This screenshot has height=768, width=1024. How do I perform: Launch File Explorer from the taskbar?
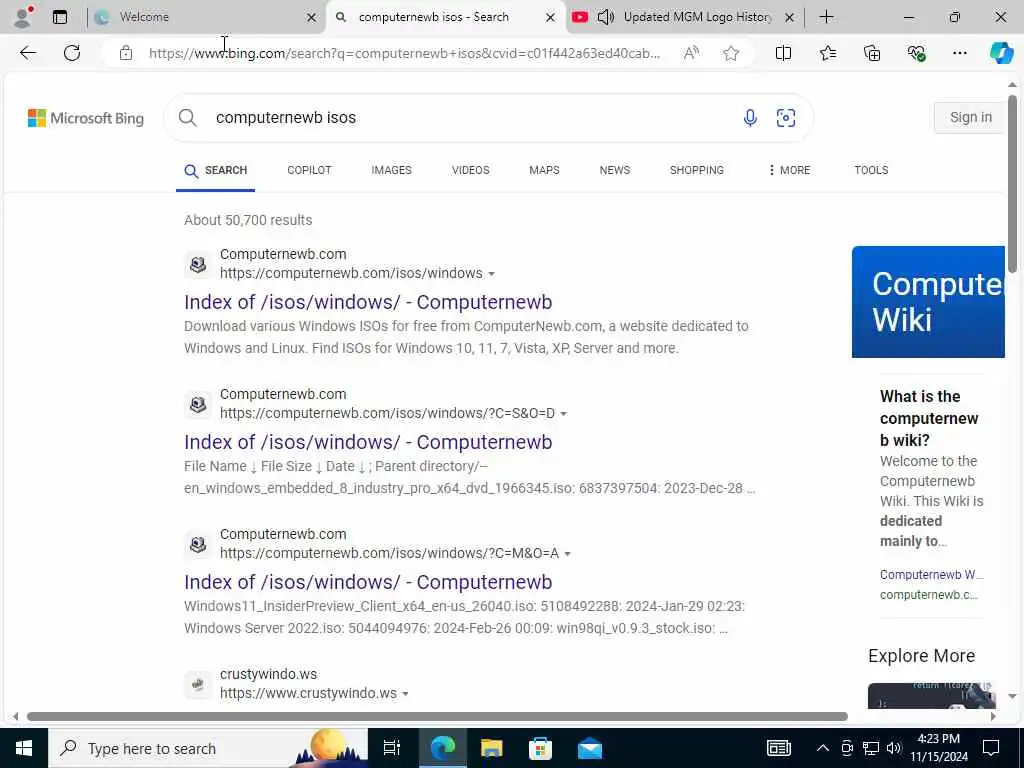(x=491, y=748)
